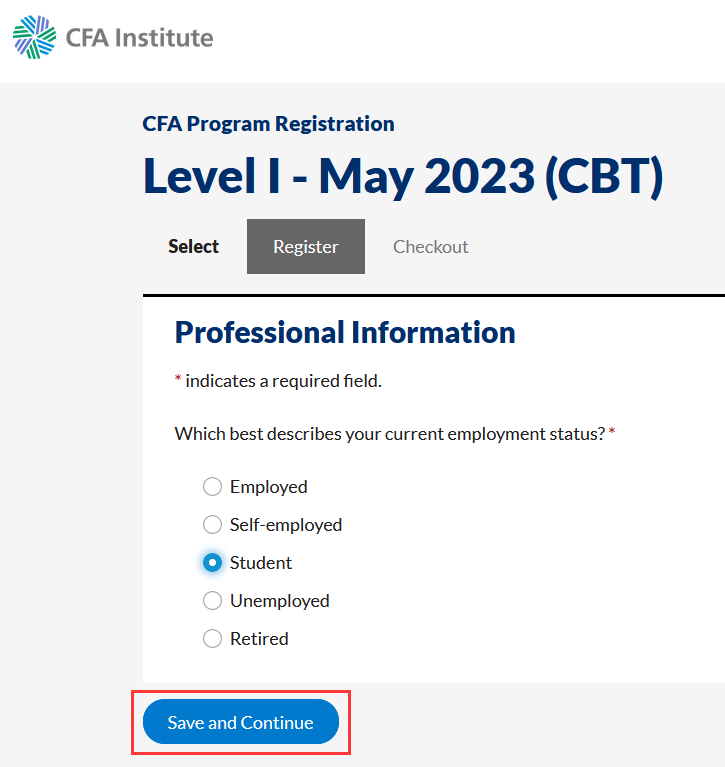Screen dimensions: 725x767
Task: Select the Employed radio circle
Action: [212, 487]
